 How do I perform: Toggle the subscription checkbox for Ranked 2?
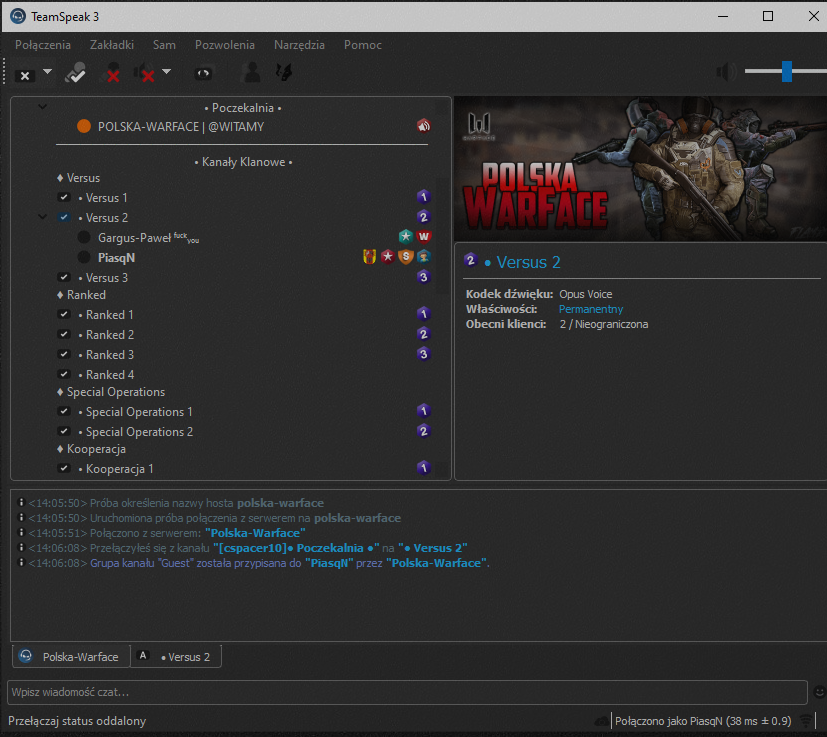(64, 334)
